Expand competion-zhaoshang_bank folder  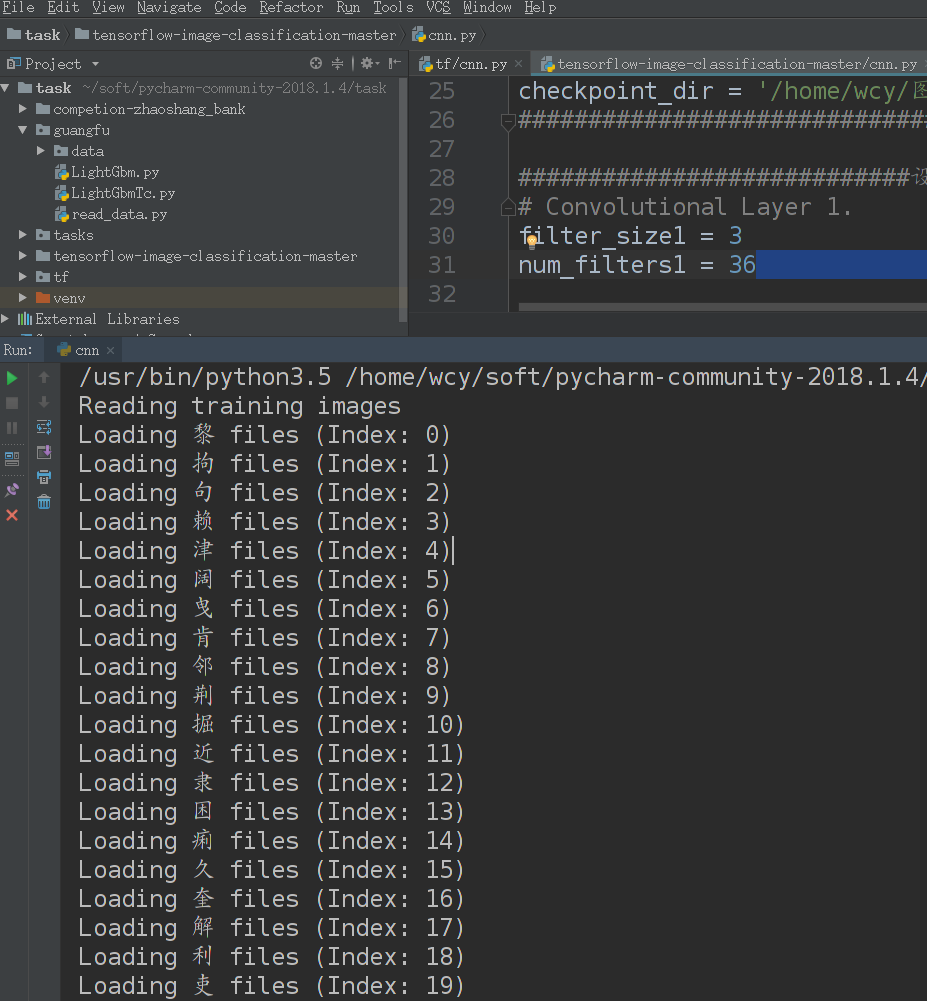(23, 109)
